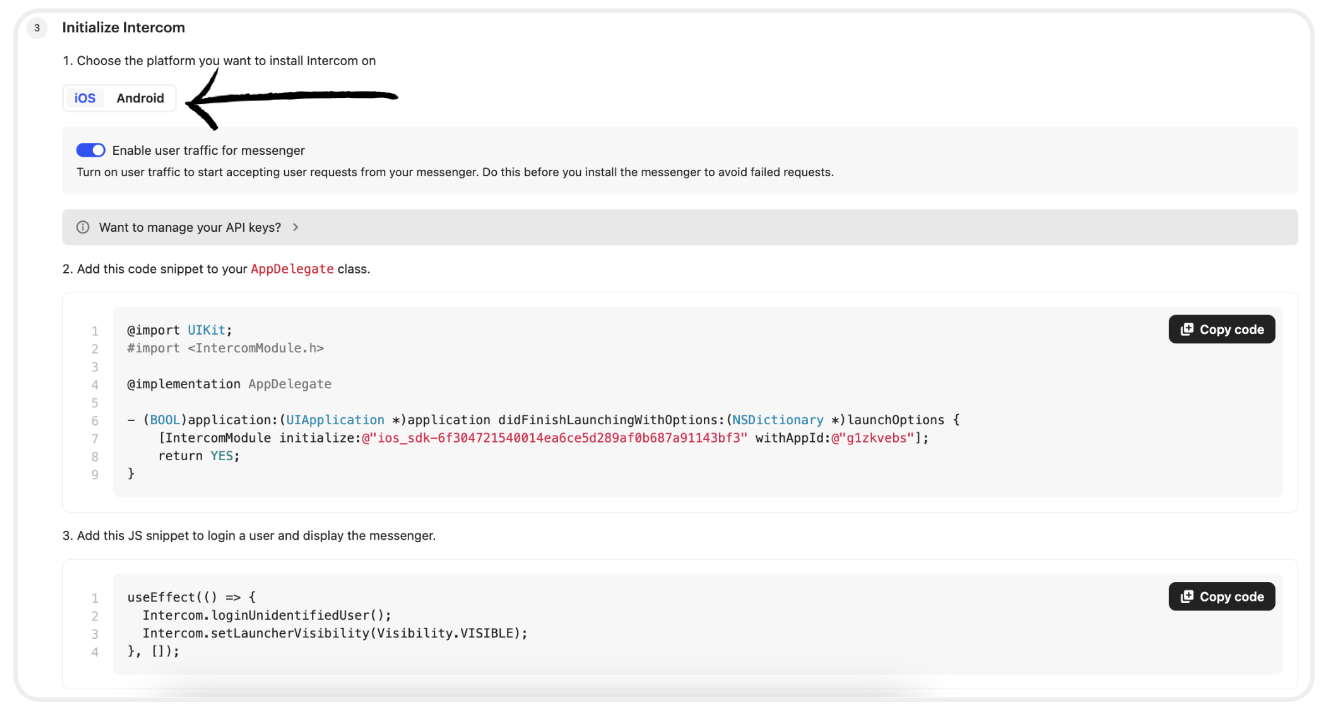Select the iOS platform tab
This screenshot has width=1328, height=714.
click(x=85, y=98)
